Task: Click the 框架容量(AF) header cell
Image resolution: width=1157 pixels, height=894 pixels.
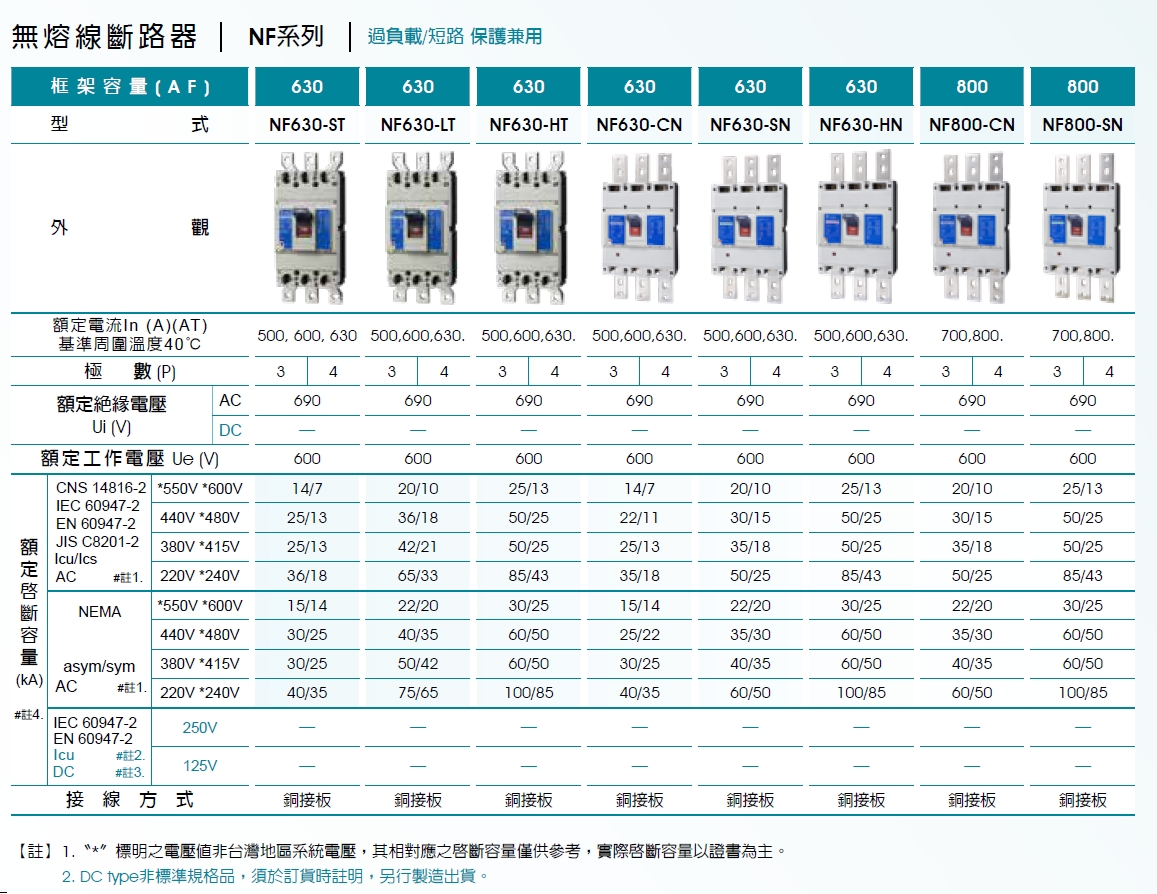Action: point(130,86)
